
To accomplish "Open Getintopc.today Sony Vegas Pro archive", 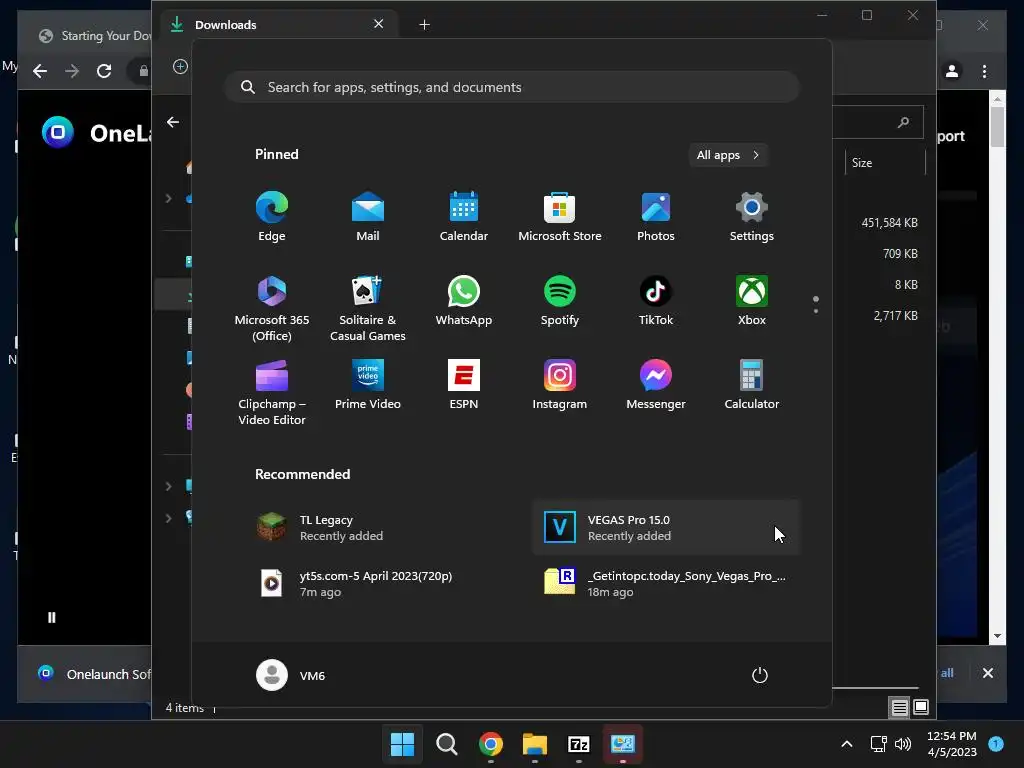I will 666,583.
